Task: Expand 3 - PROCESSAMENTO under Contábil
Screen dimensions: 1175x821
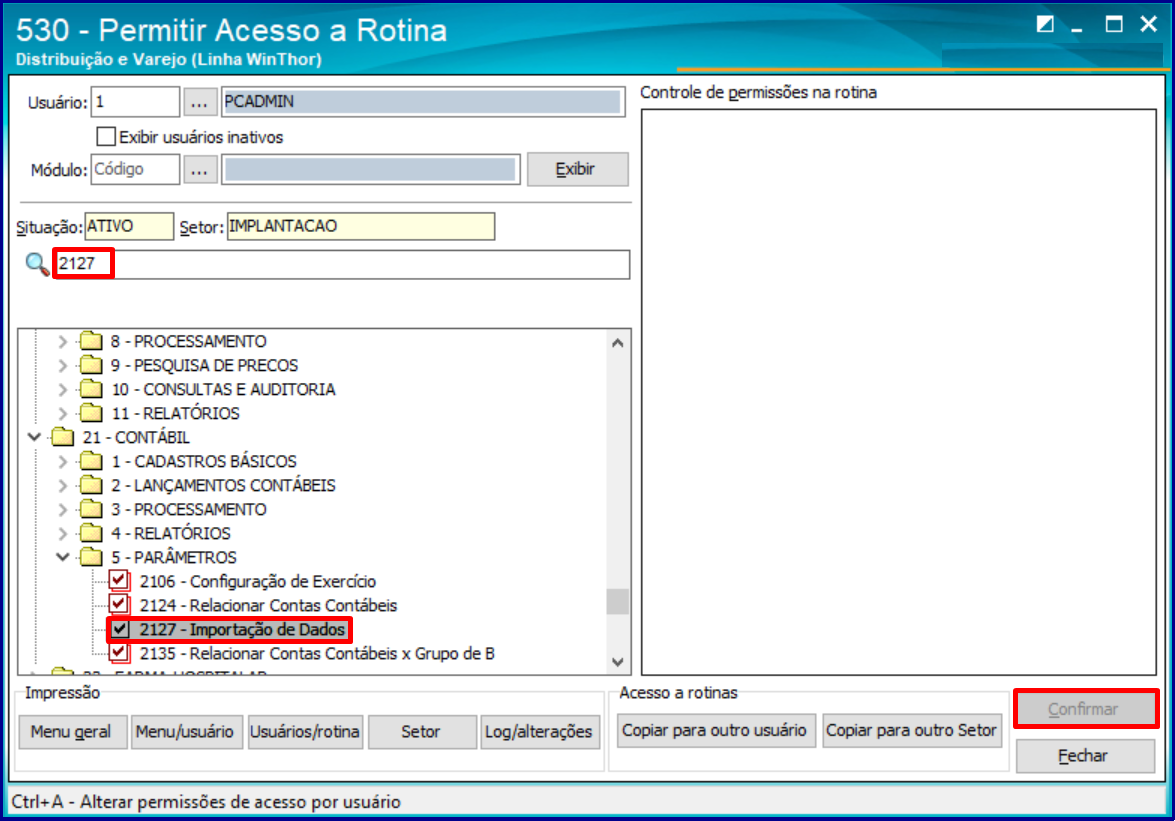Action: 63,509
